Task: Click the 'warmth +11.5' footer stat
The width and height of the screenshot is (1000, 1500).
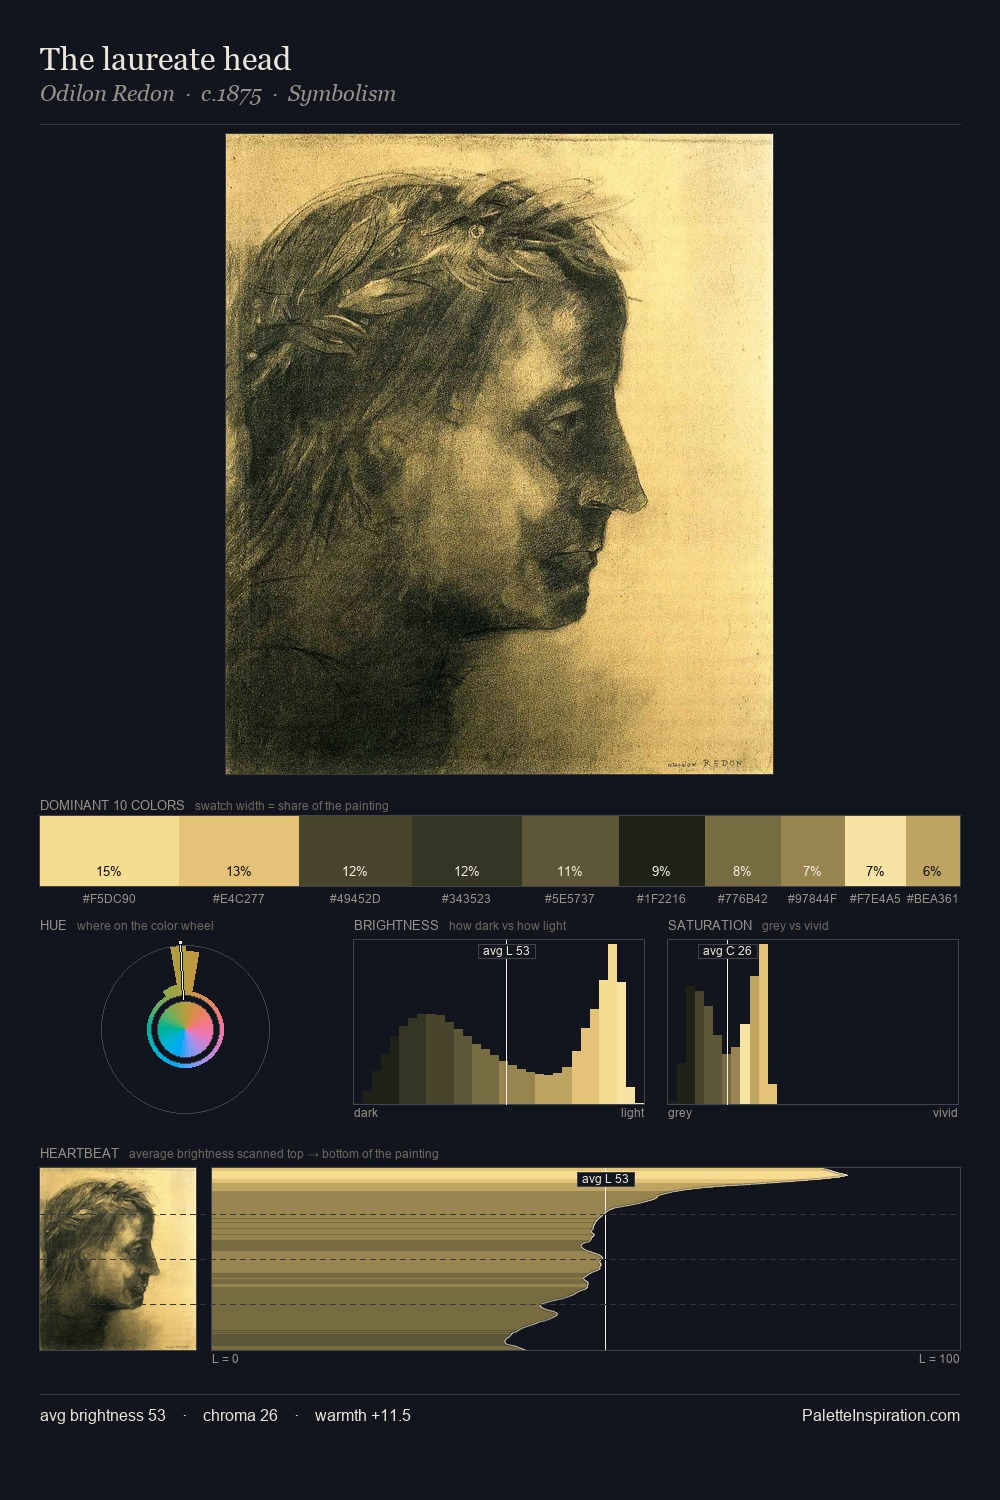Action: coord(363,1415)
